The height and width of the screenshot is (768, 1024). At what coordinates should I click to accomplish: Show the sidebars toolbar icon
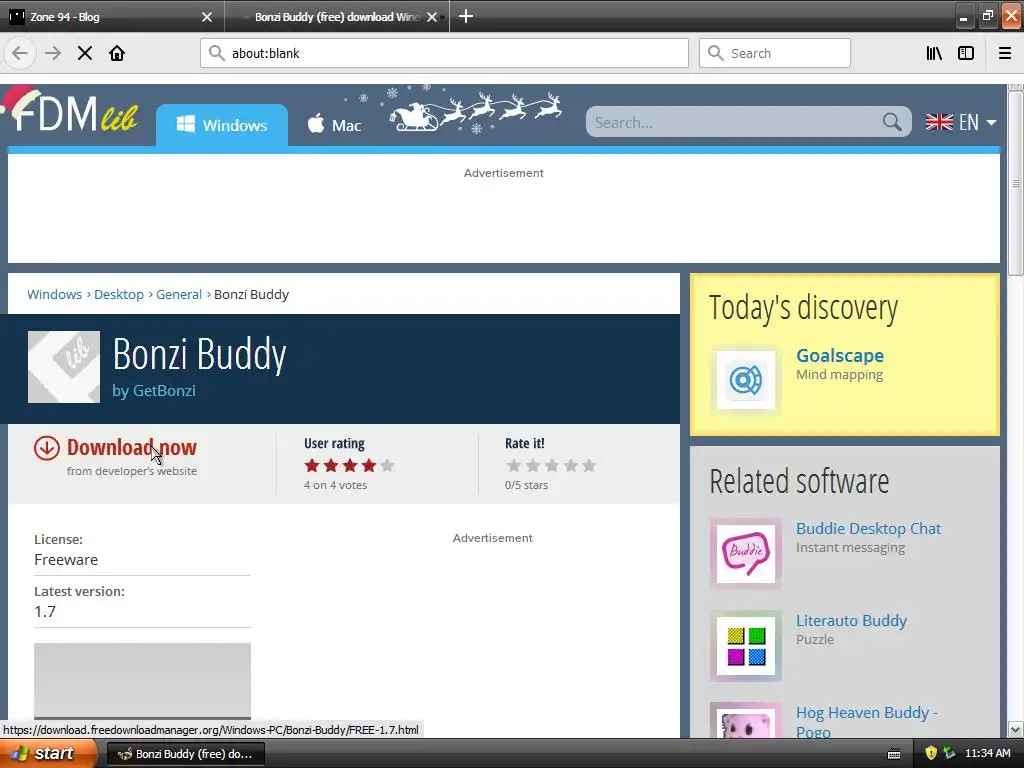click(x=966, y=53)
